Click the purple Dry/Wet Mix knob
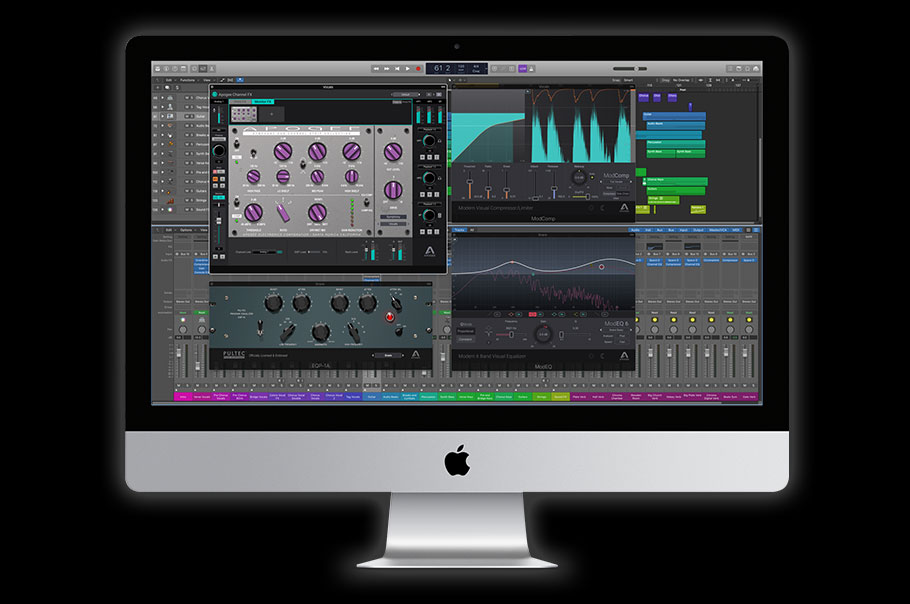910x604 pixels. click(317, 213)
